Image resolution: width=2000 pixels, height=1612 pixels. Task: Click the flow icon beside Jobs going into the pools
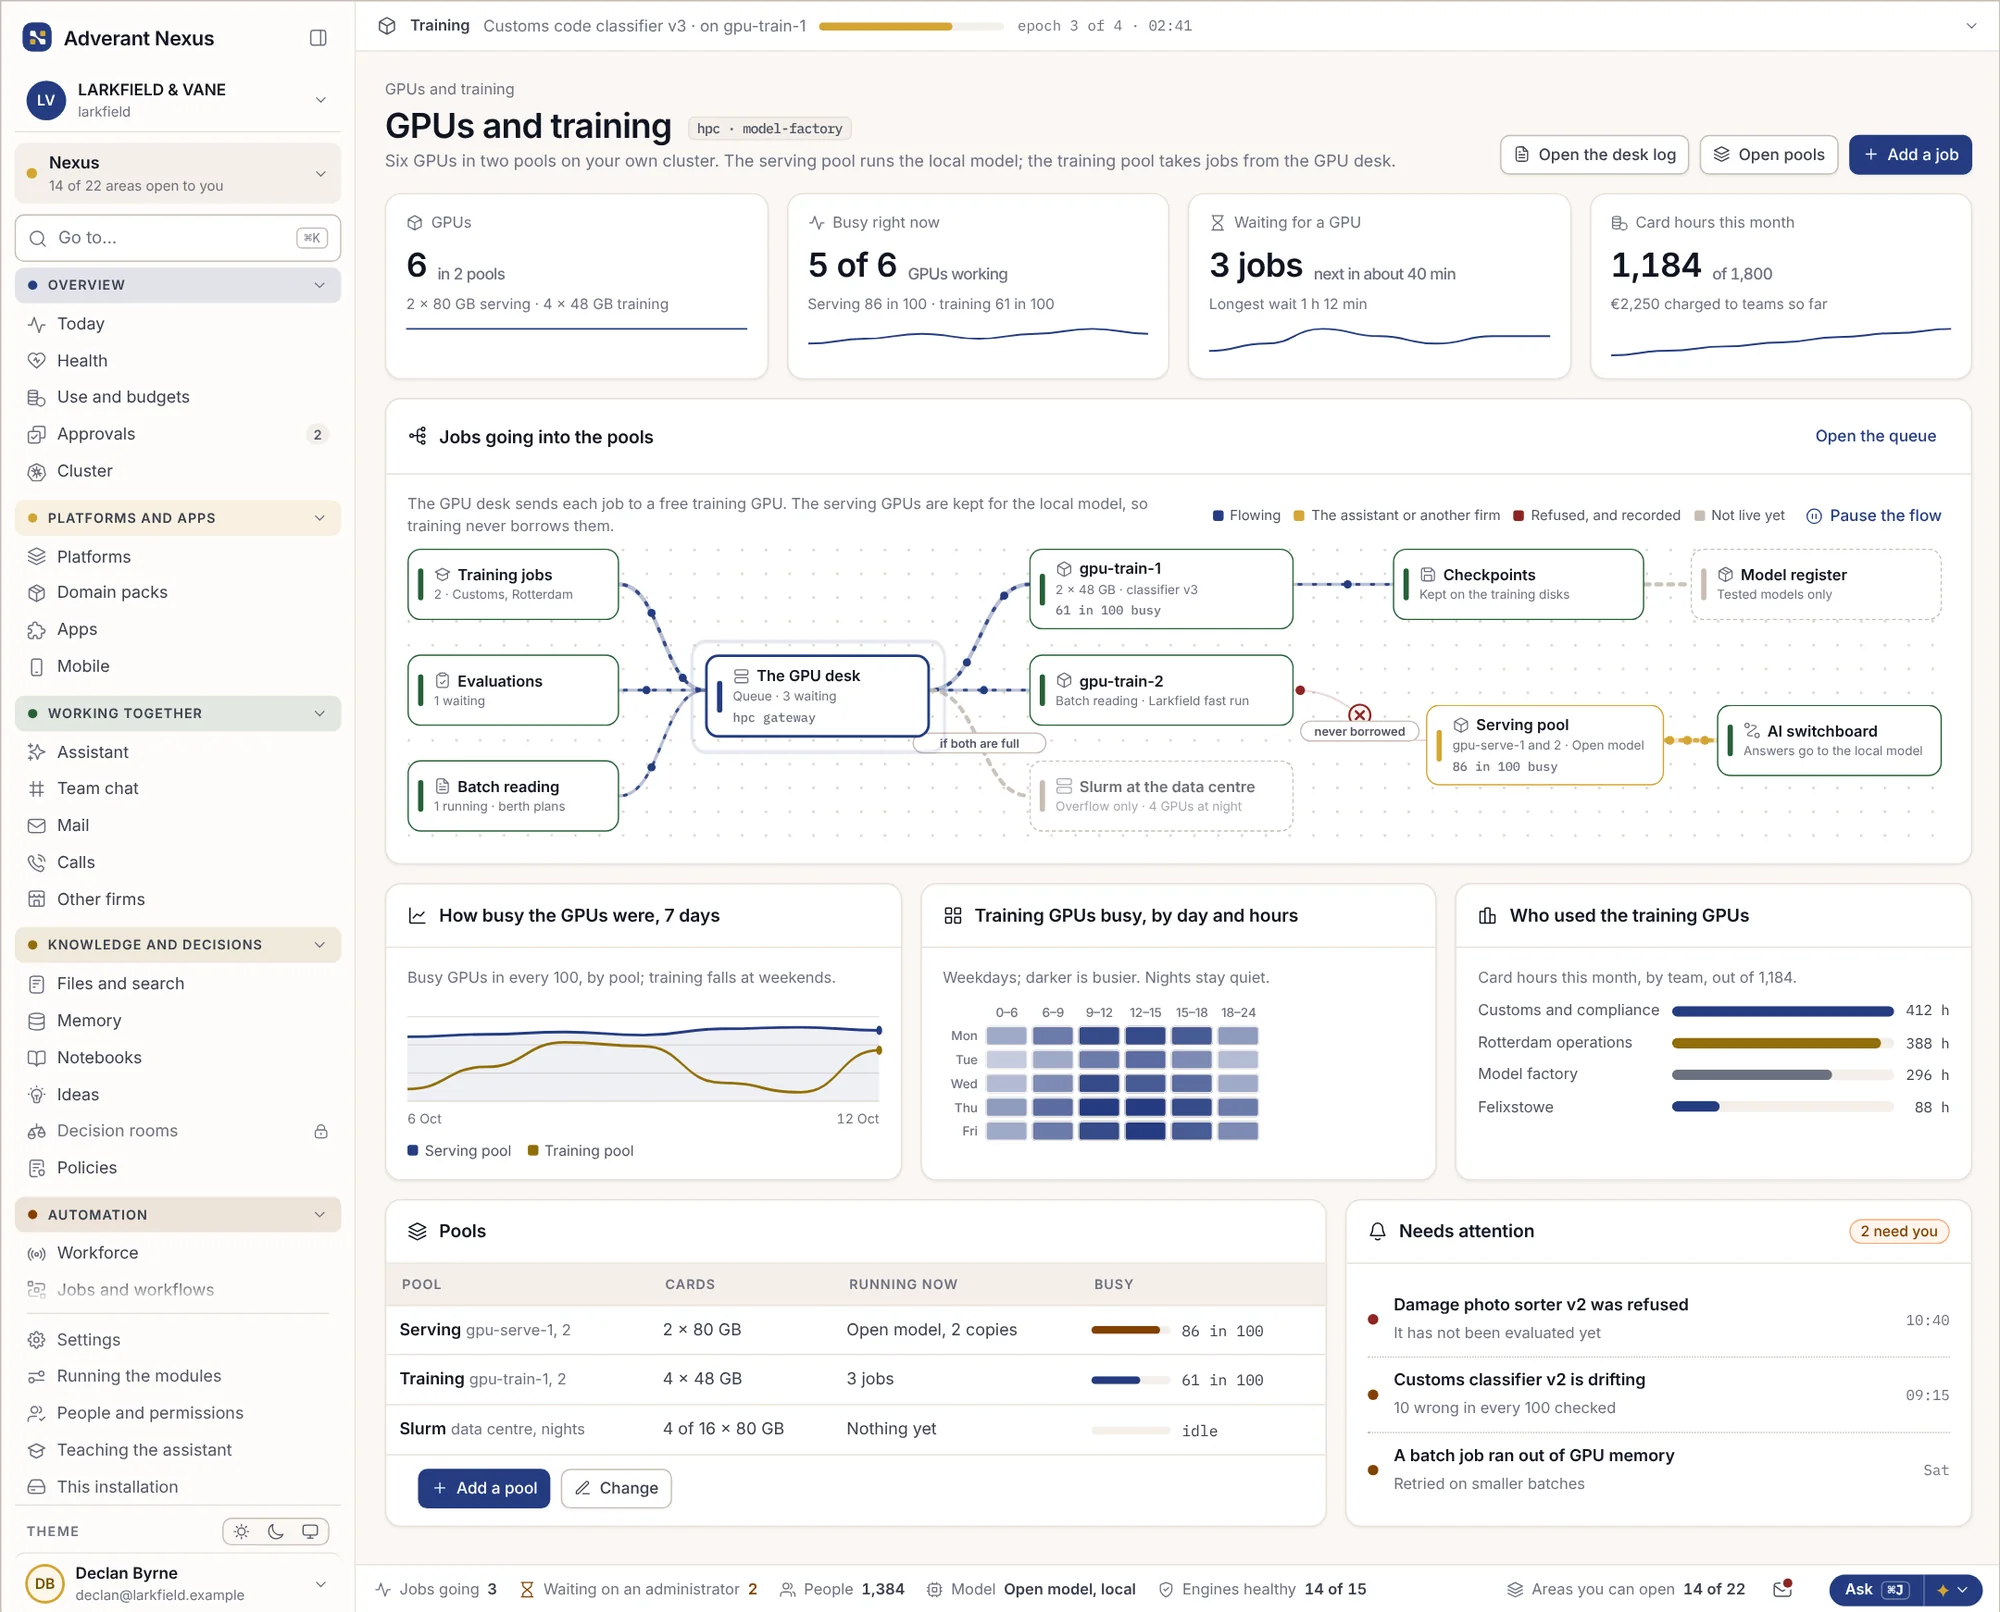417,436
